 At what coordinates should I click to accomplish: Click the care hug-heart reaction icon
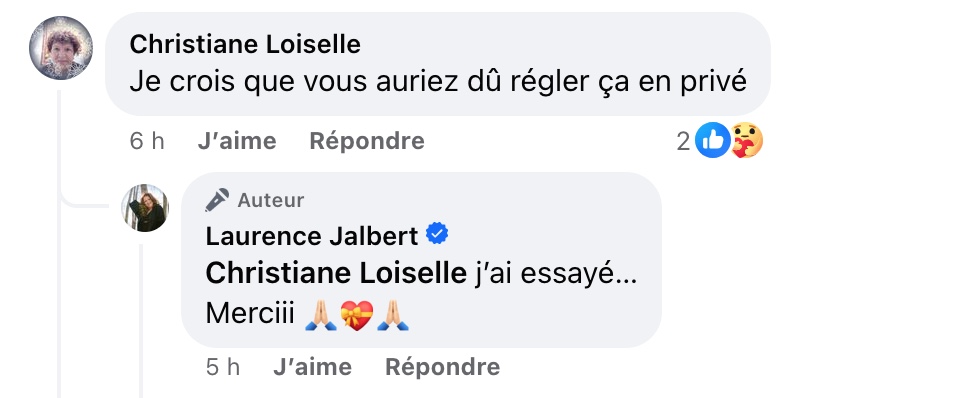[746, 140]
